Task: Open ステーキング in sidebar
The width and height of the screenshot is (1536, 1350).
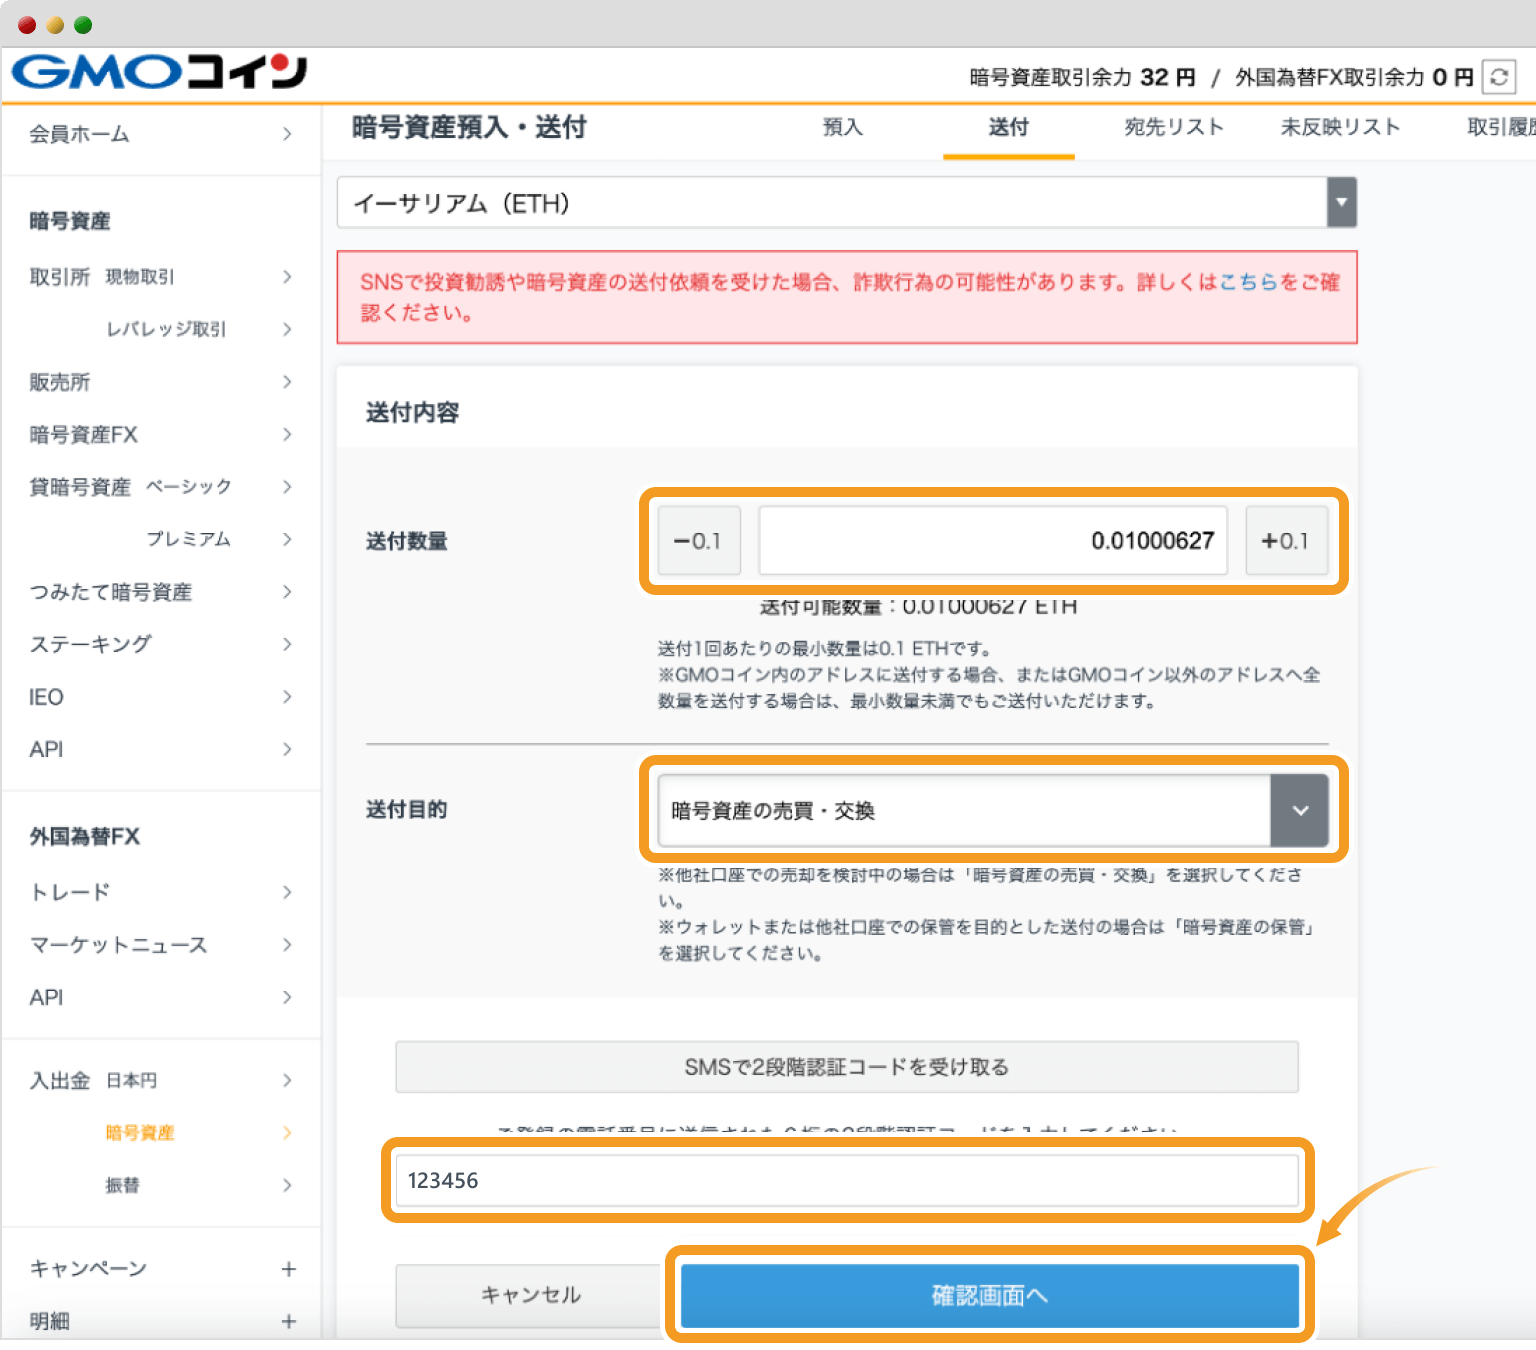Action: pyautogui.click(x=161, y=644)
